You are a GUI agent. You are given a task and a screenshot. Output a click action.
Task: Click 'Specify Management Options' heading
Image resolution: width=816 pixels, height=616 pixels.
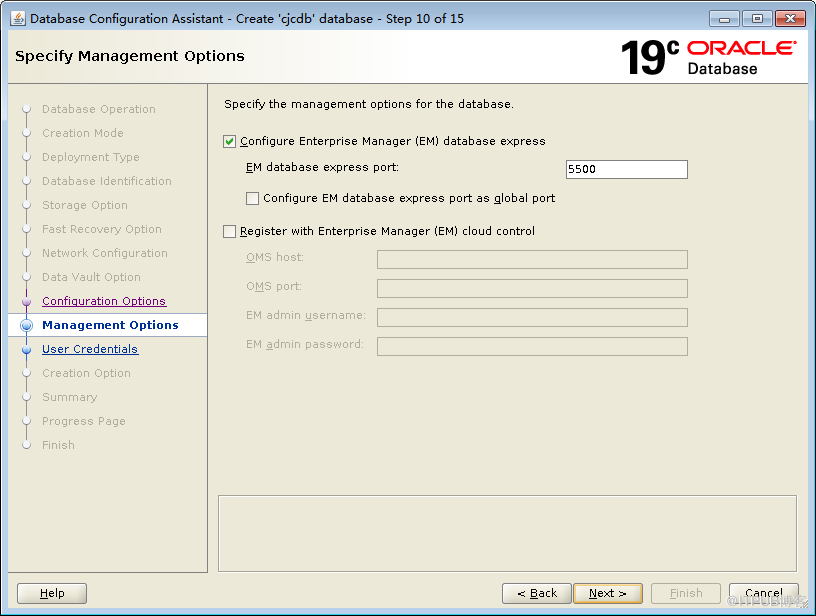130,56
